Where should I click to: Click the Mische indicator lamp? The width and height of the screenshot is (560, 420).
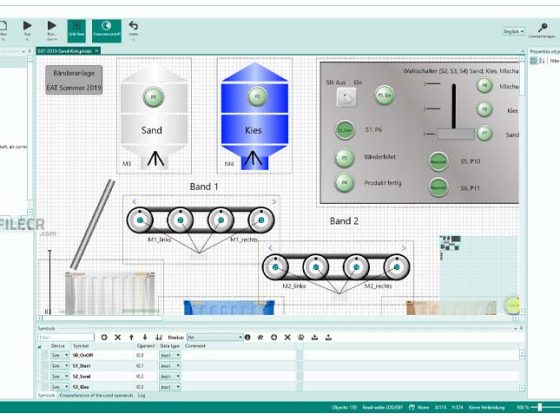[x=485, y=86]
